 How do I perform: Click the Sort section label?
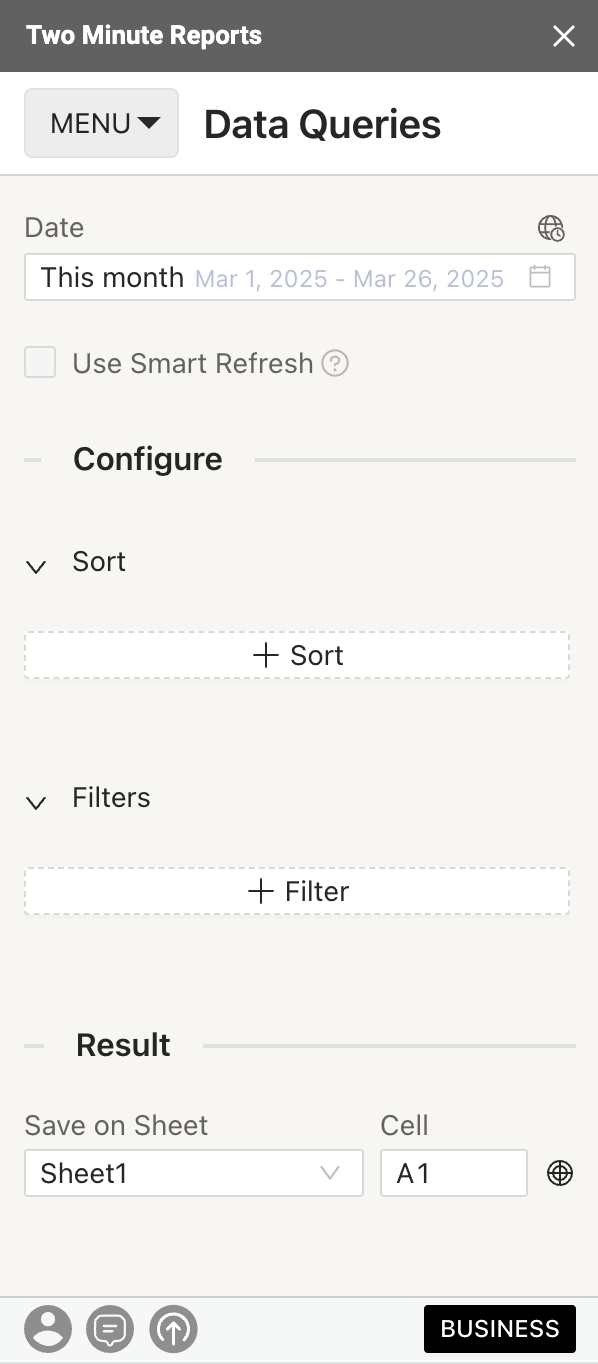[x=99, y=561]
